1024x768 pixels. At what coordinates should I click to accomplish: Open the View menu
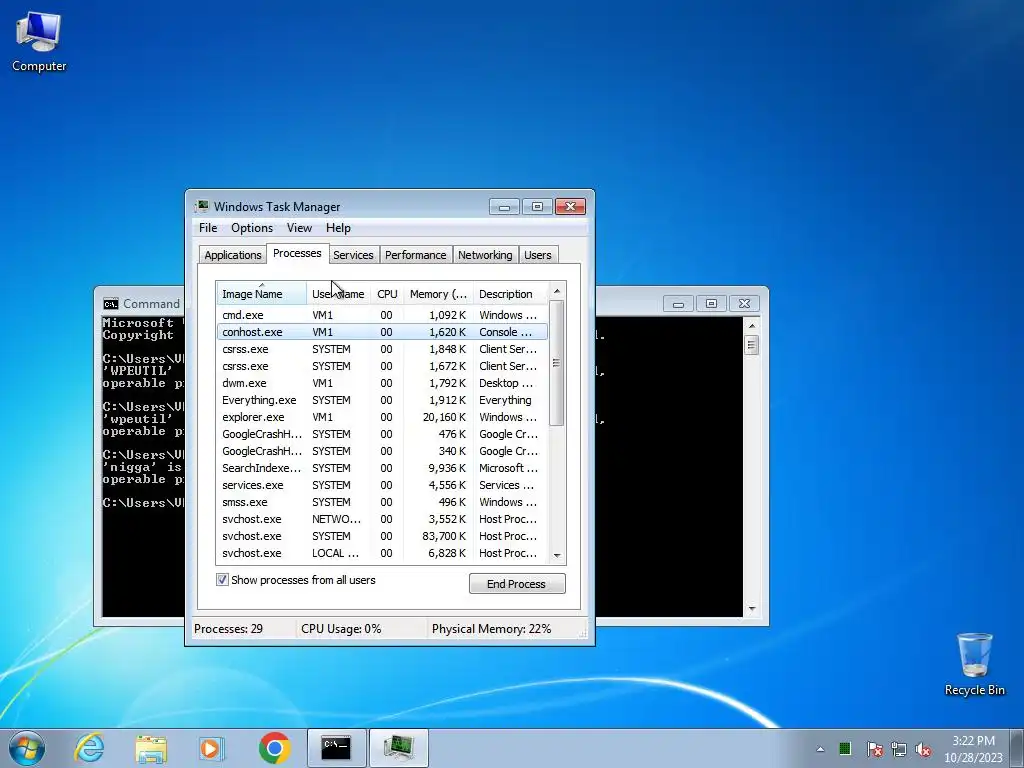(x=299, y=228)
